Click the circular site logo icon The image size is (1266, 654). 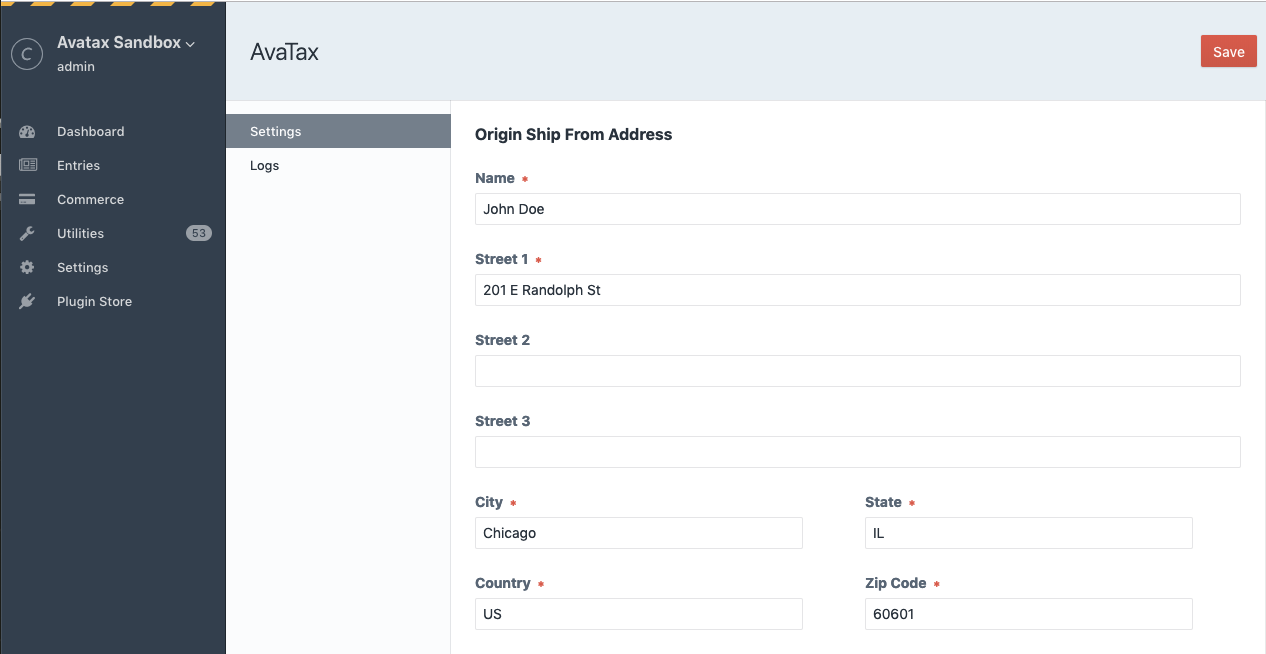27,54
